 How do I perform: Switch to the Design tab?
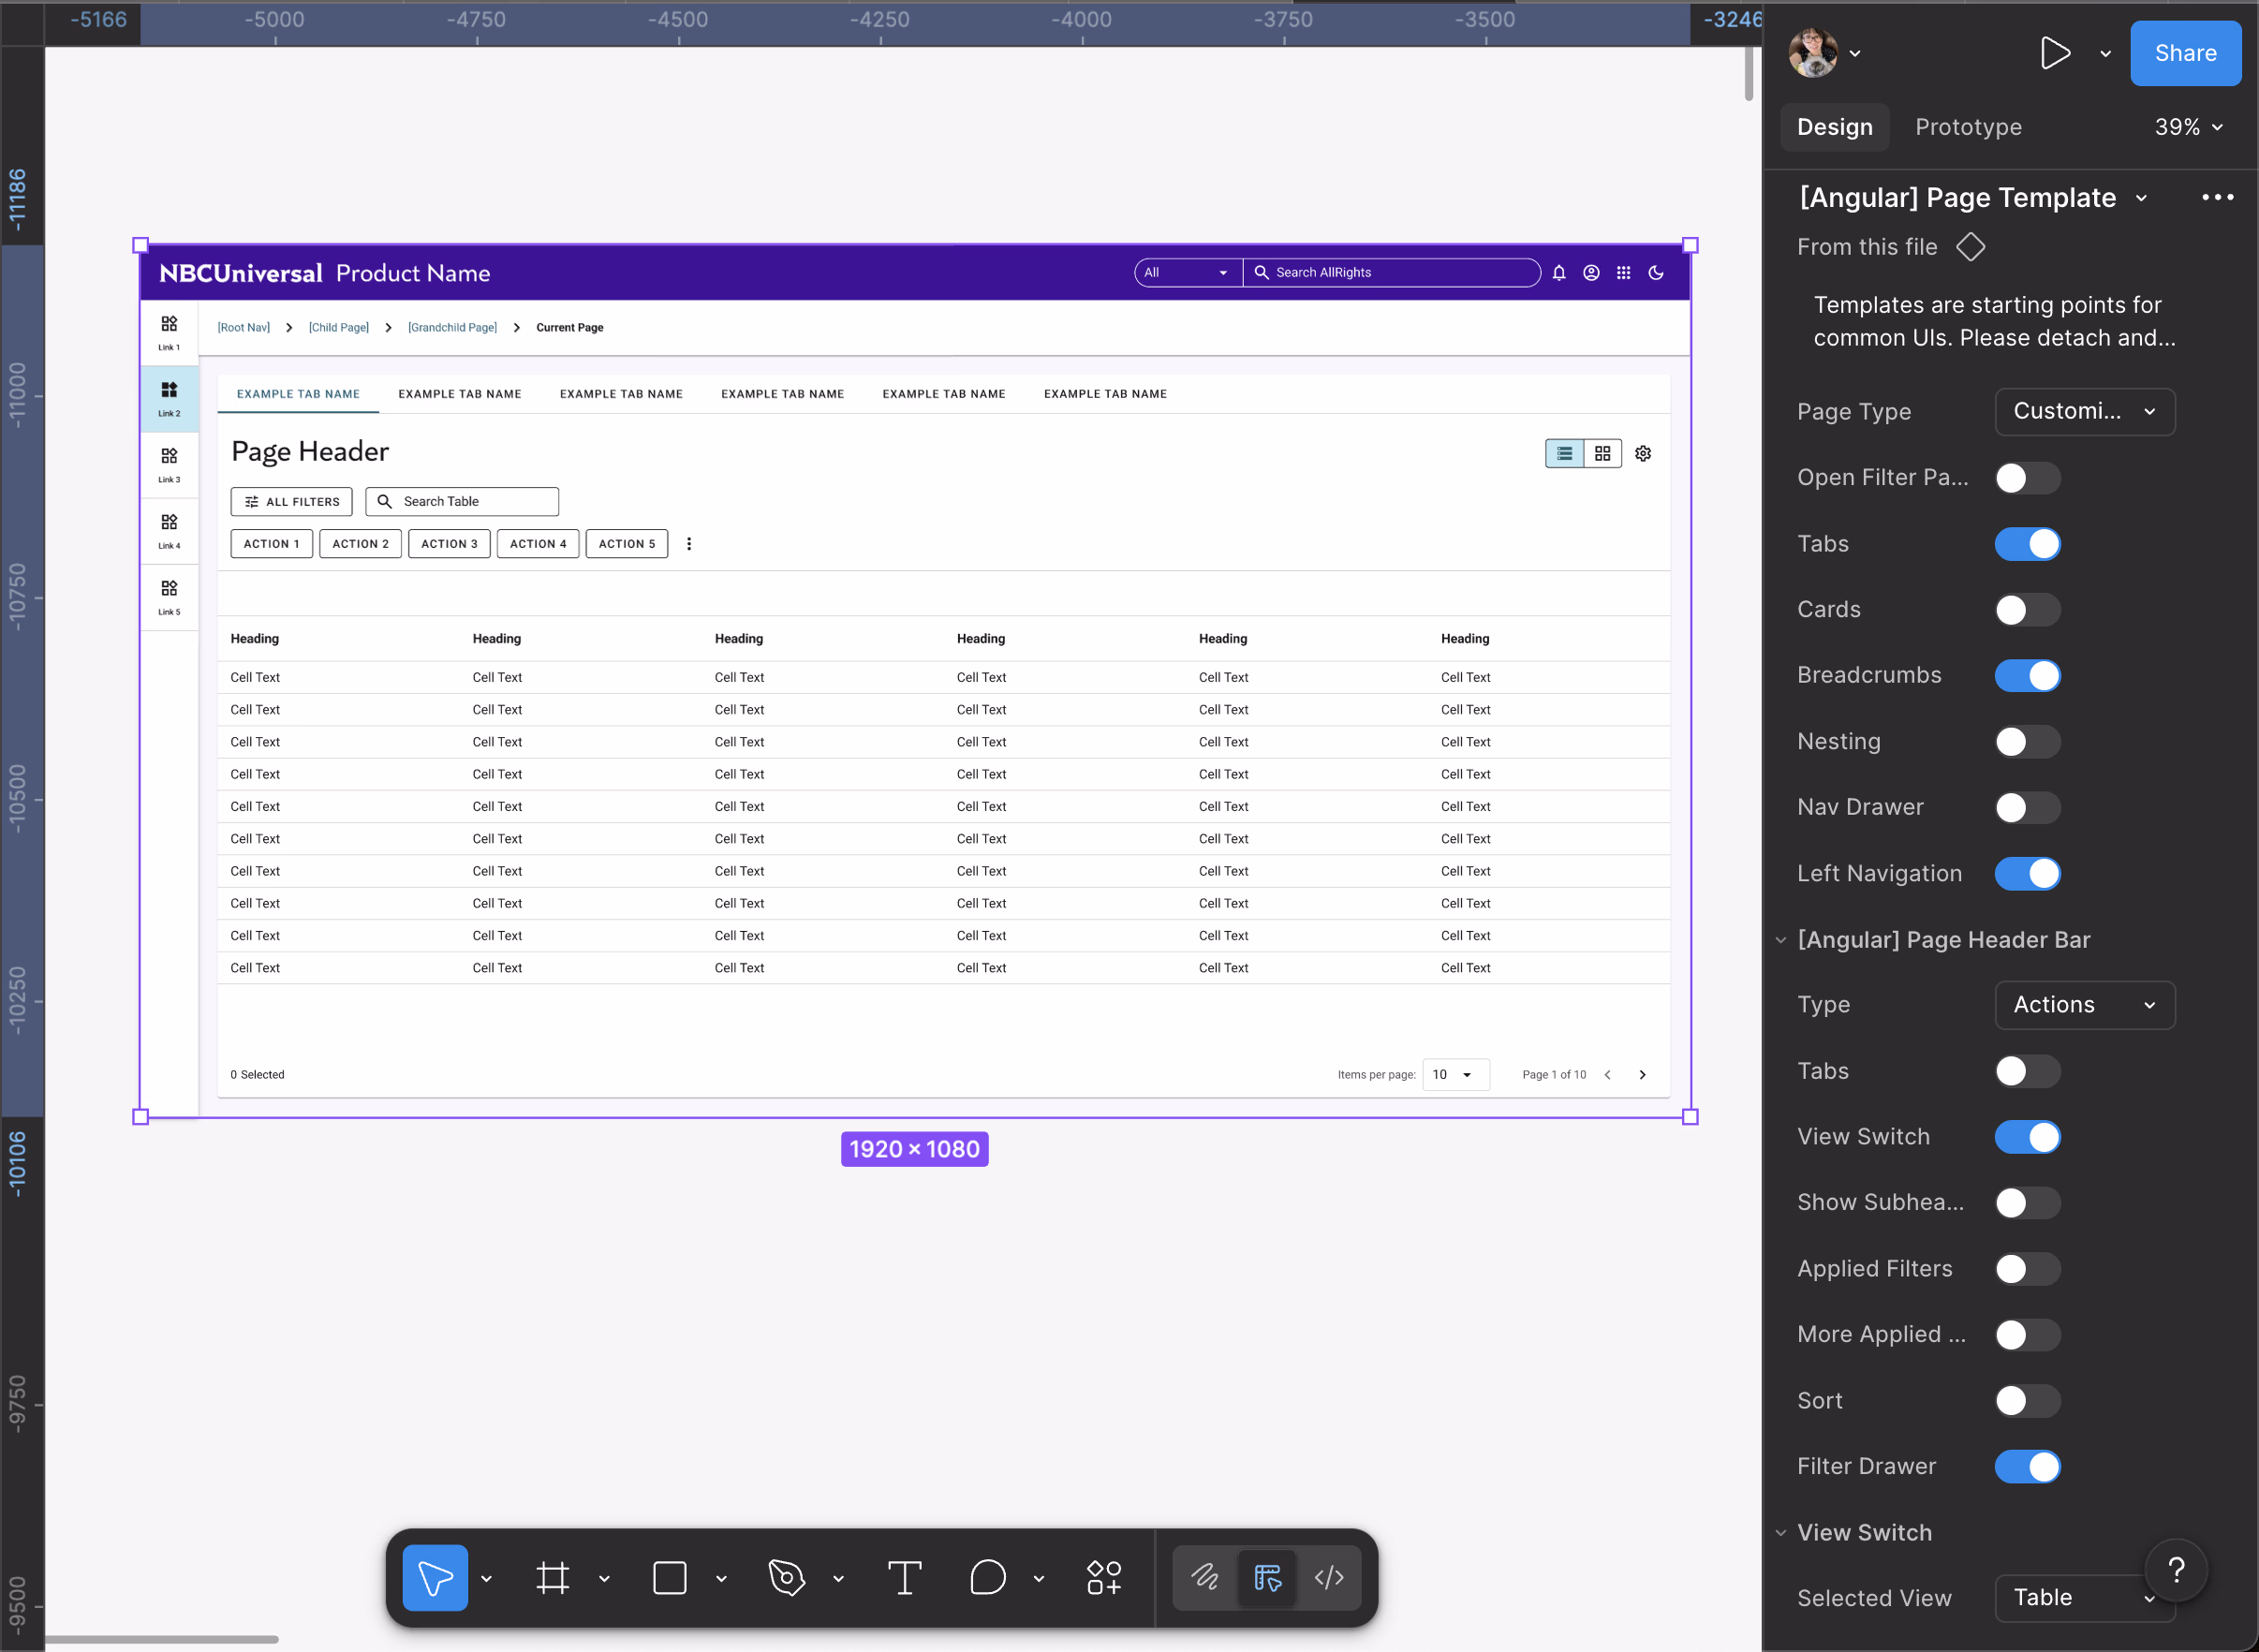click(1834, 127)
